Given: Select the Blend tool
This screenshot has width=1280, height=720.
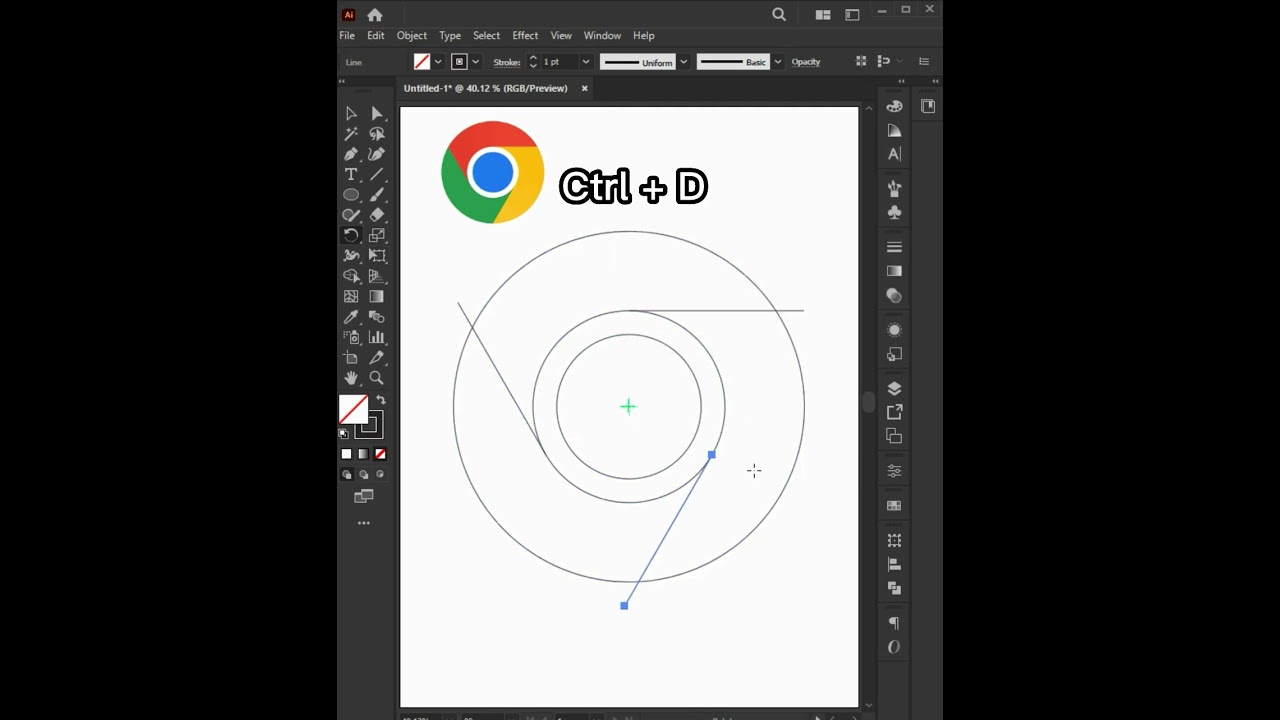Looking at the screenshot, I should point(377,317).
